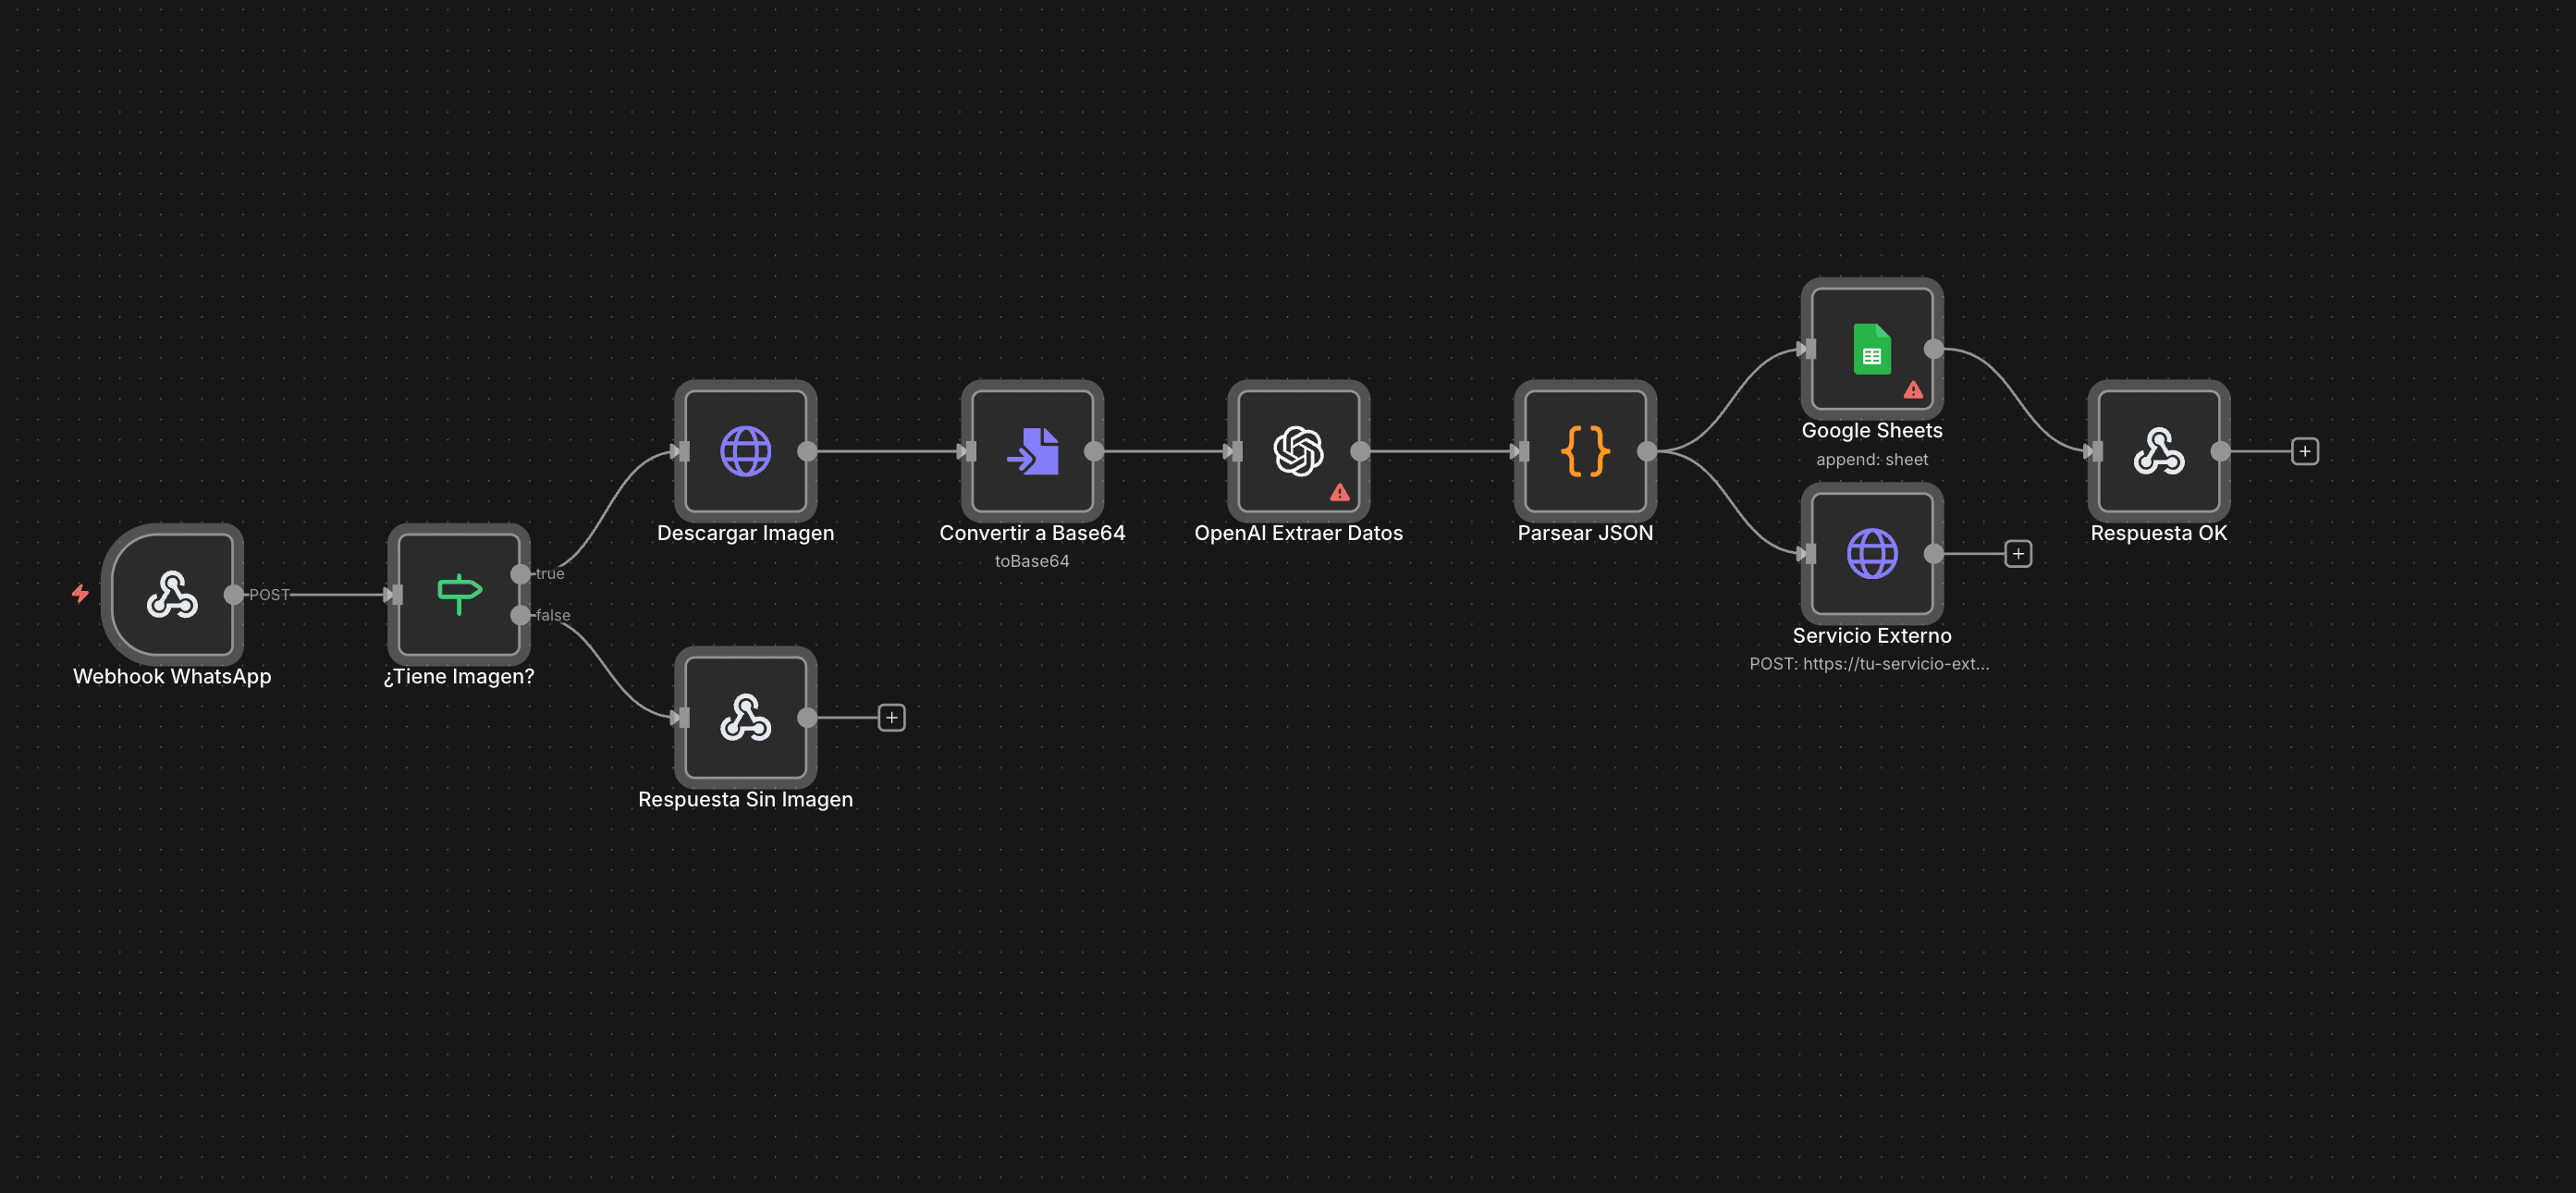The width and height of the screenshot is (2576, 1193).
Task: Click the output connector of Parsear JSON
Action: (1647, 451)
